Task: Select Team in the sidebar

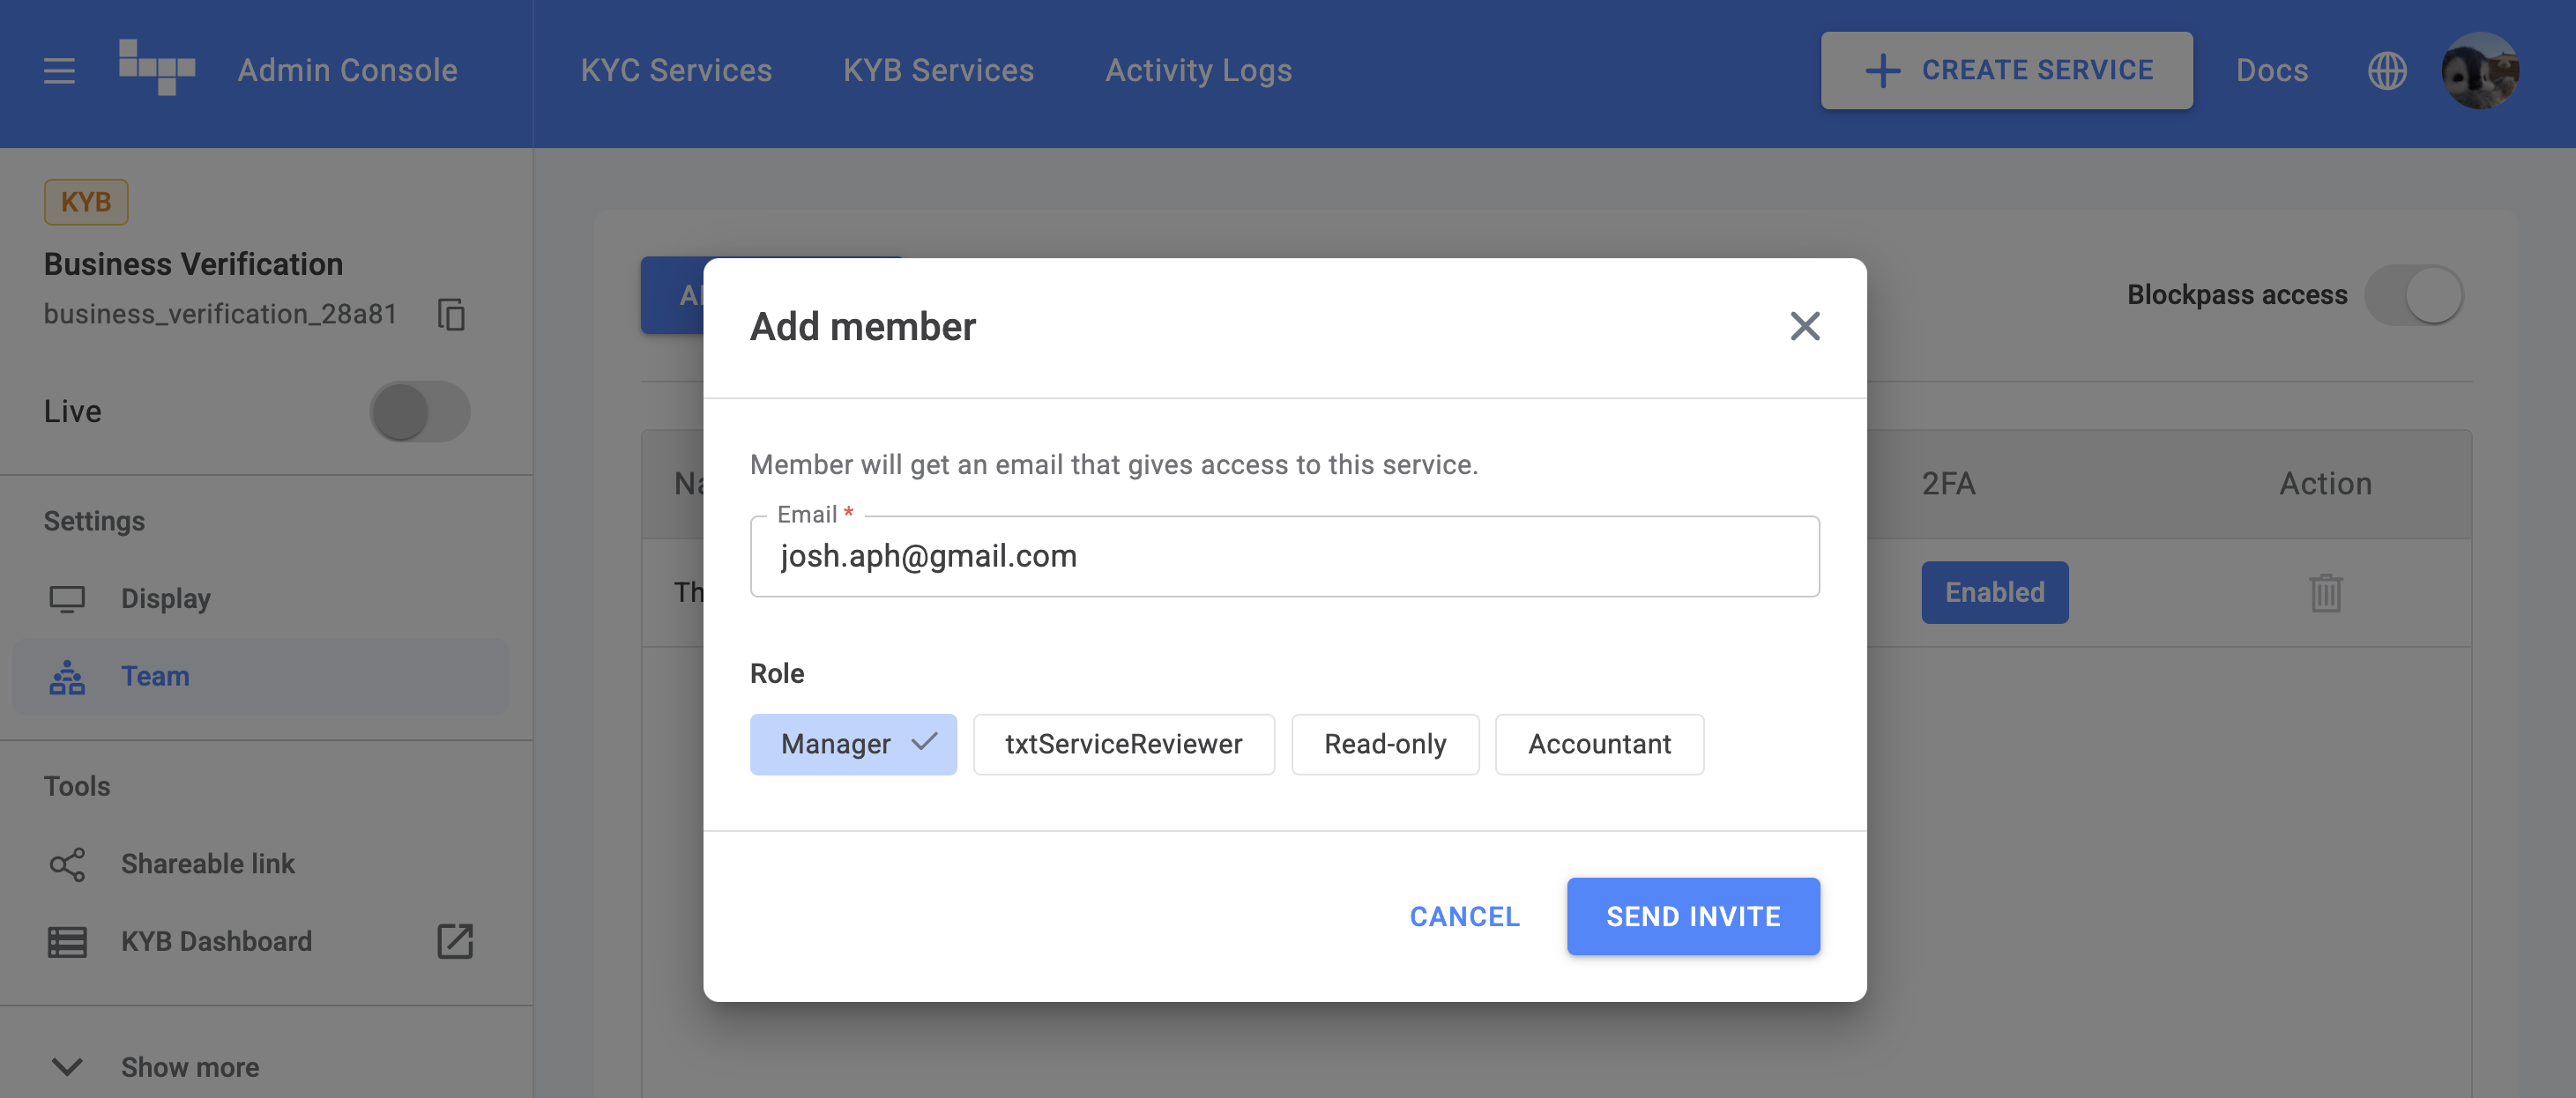Action: 260,676
